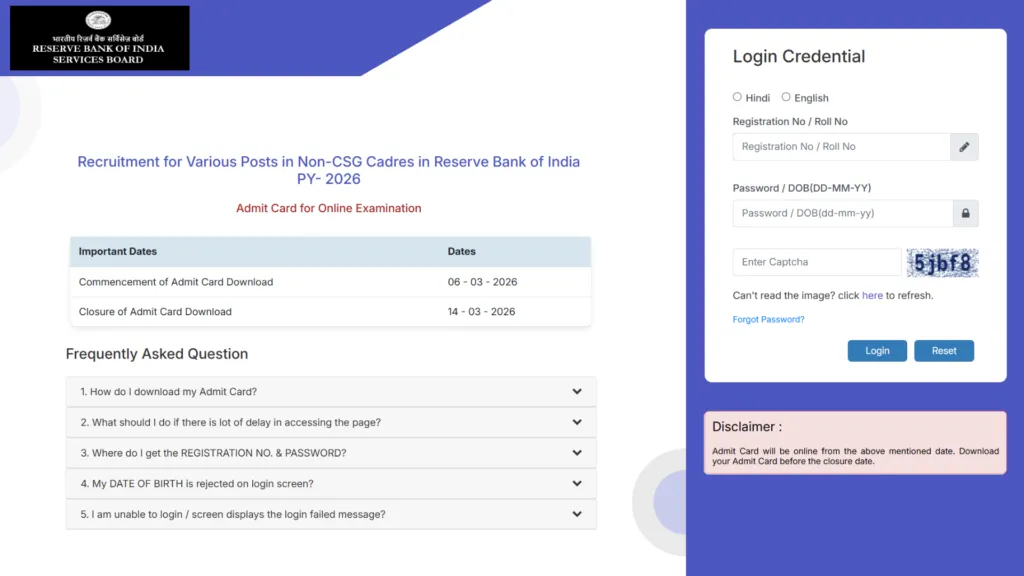Open the Forgot Password link
Screen dimensions: 1024x576
[768, 319]
